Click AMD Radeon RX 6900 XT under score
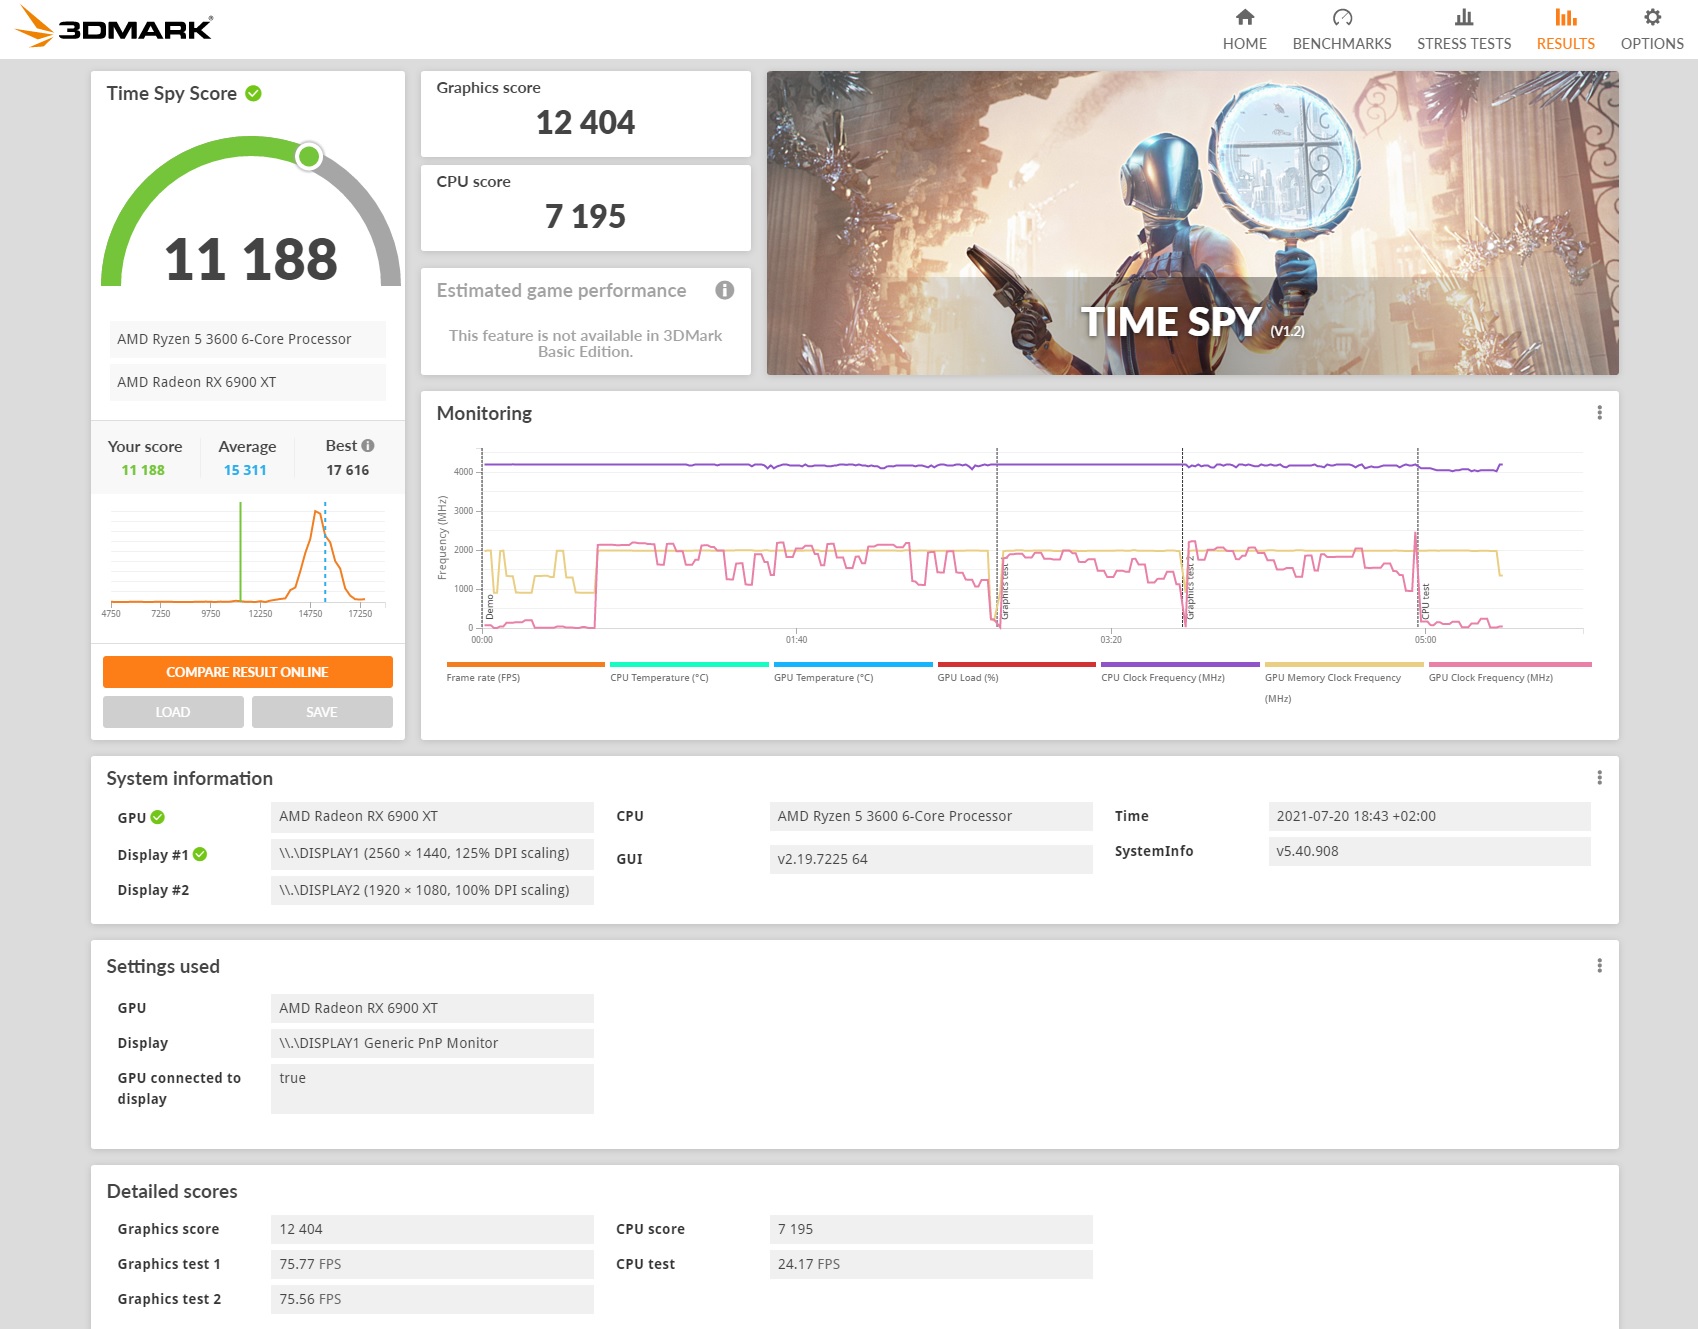1698x1329 pixels. [x=248, y=382]
